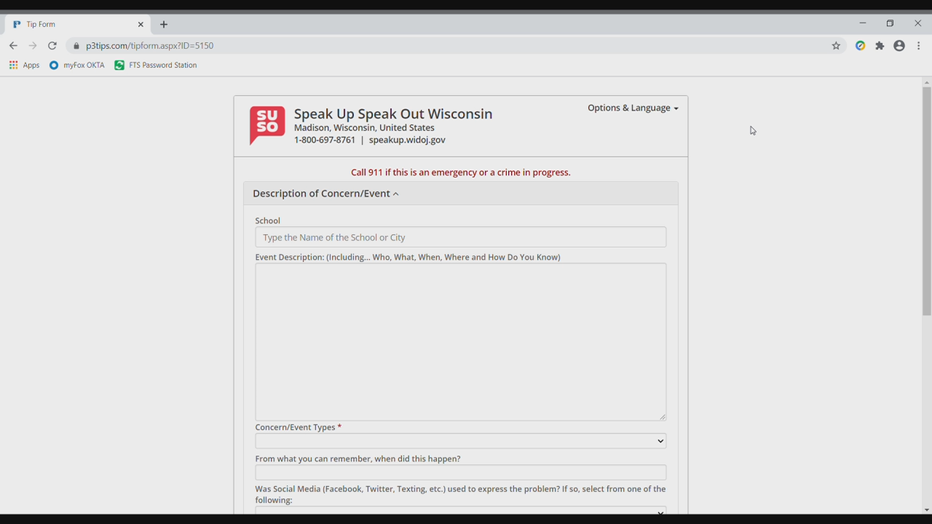Open the Options & Language dropdown
932x524 pixels.
[632, 108]
